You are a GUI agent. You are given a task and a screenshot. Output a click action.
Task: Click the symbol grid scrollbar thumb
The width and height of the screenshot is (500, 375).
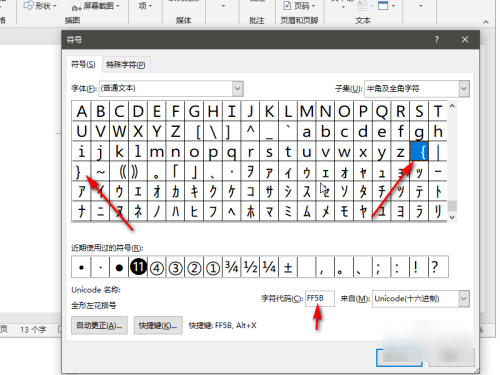(x=452, y=206)
